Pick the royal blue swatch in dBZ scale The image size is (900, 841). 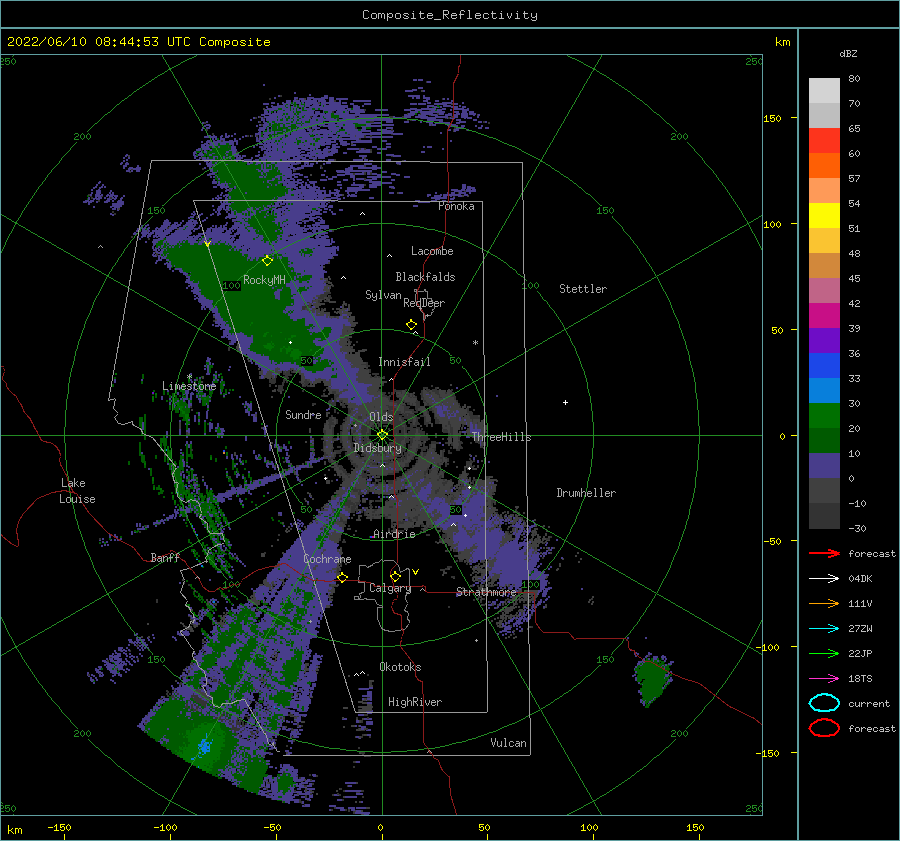pyautogui.click(x=824, y=365)
